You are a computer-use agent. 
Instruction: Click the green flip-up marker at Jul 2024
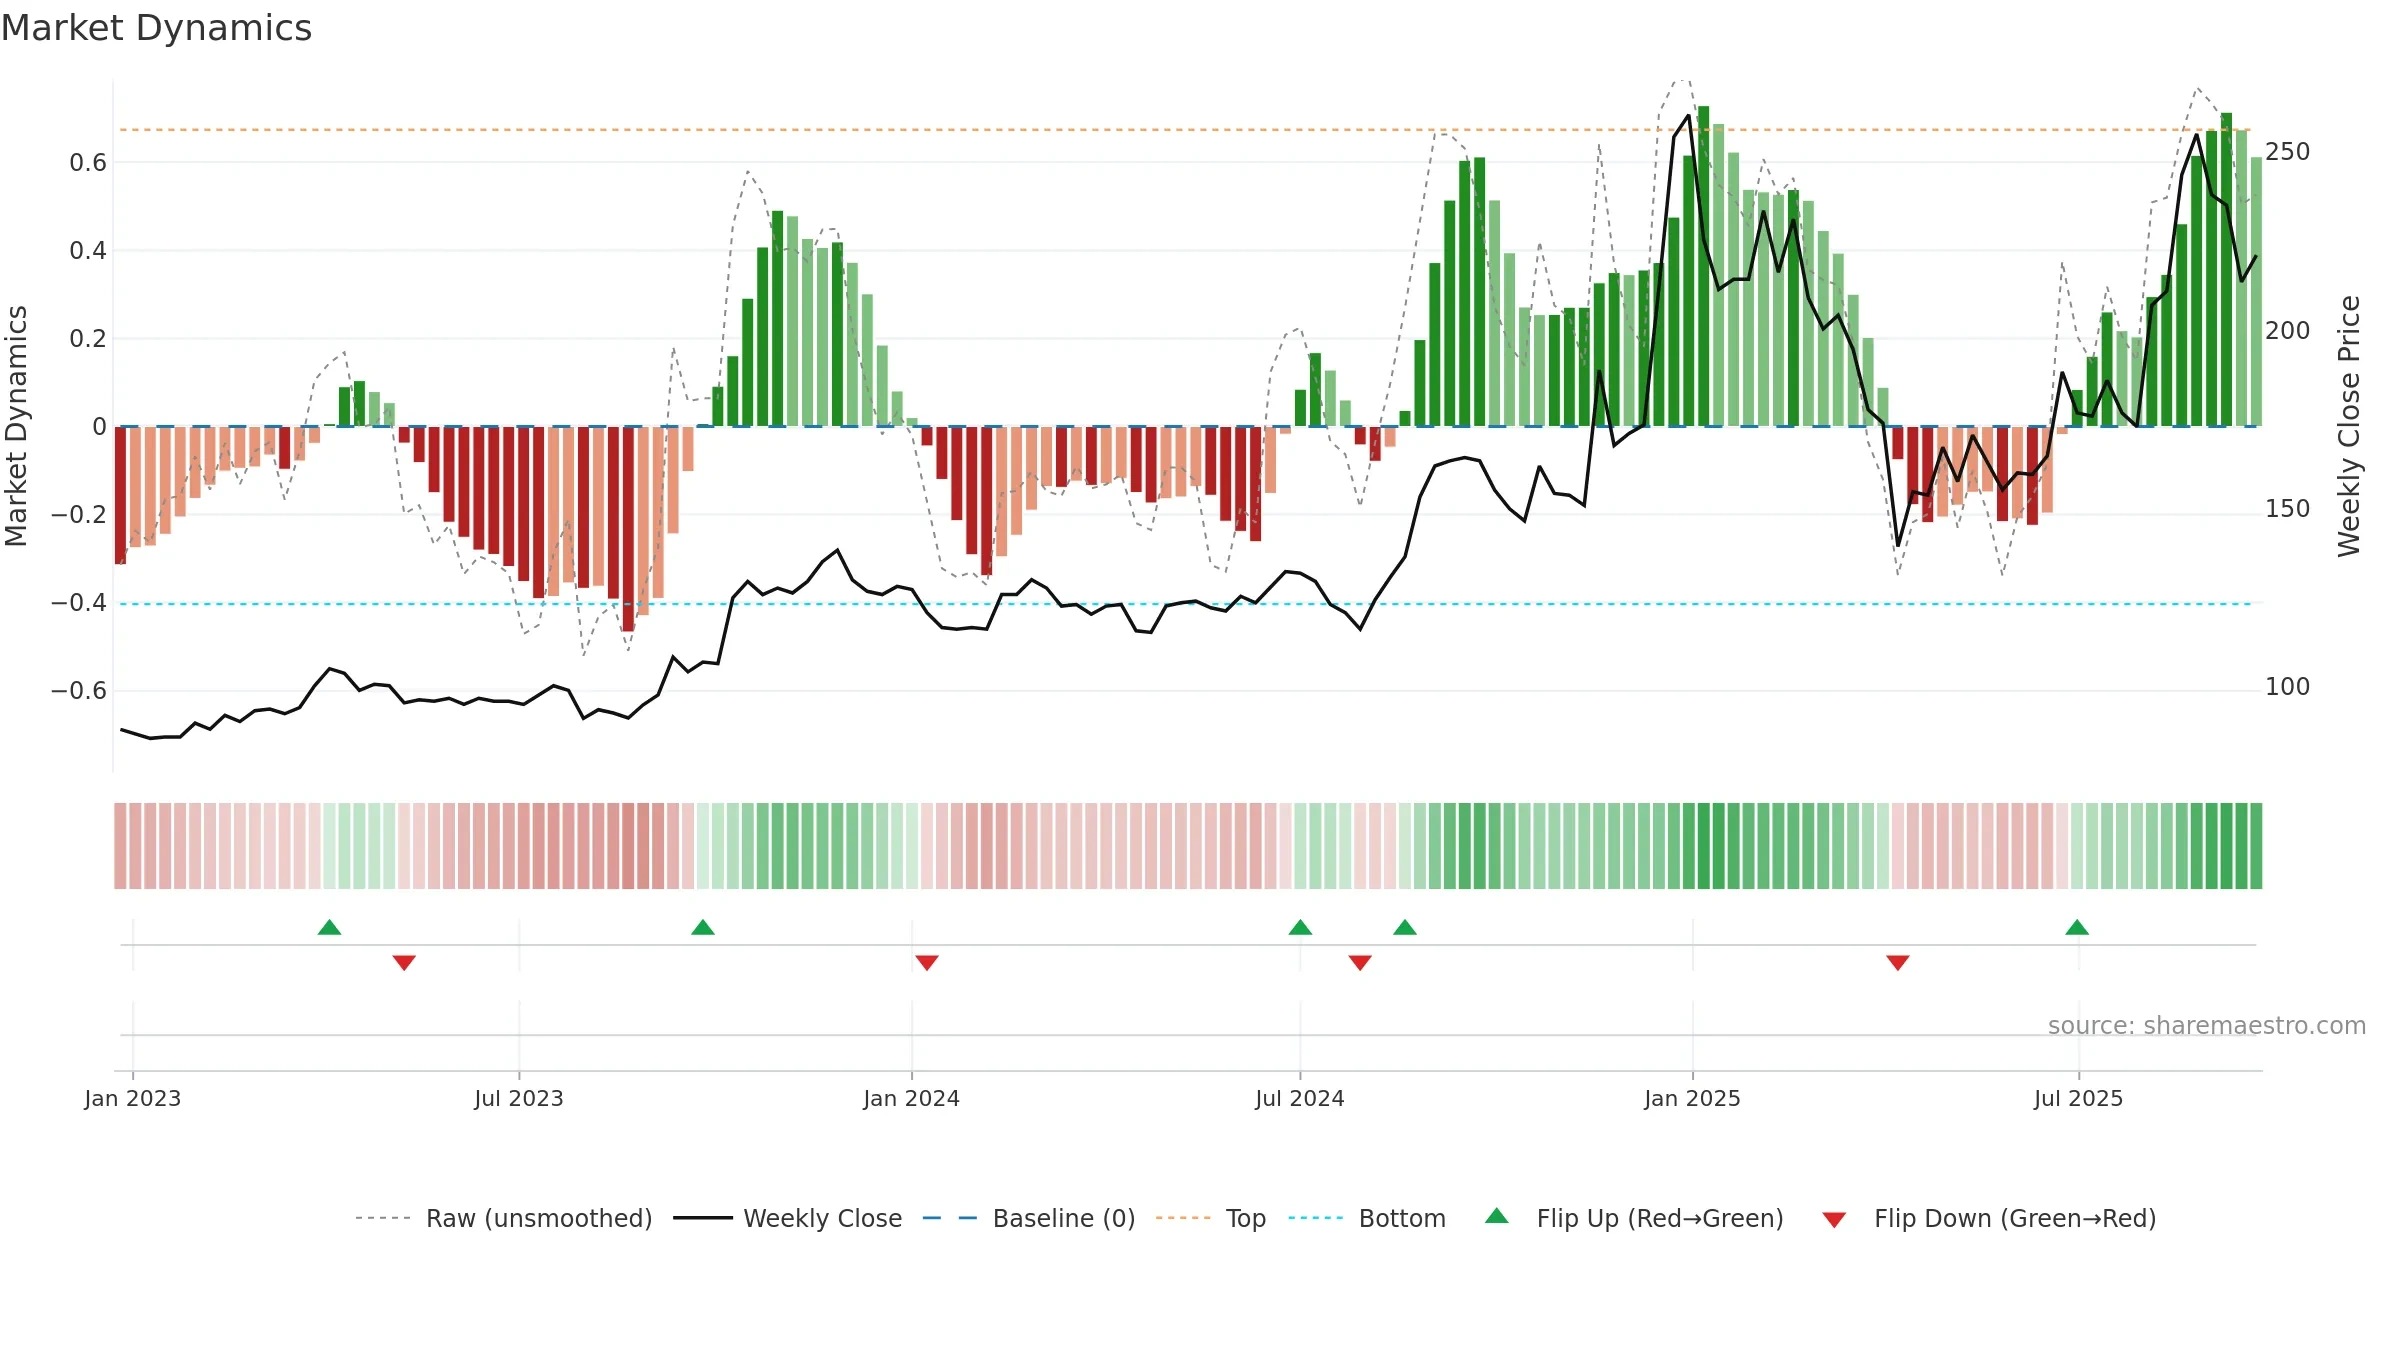click(1300, 927)
